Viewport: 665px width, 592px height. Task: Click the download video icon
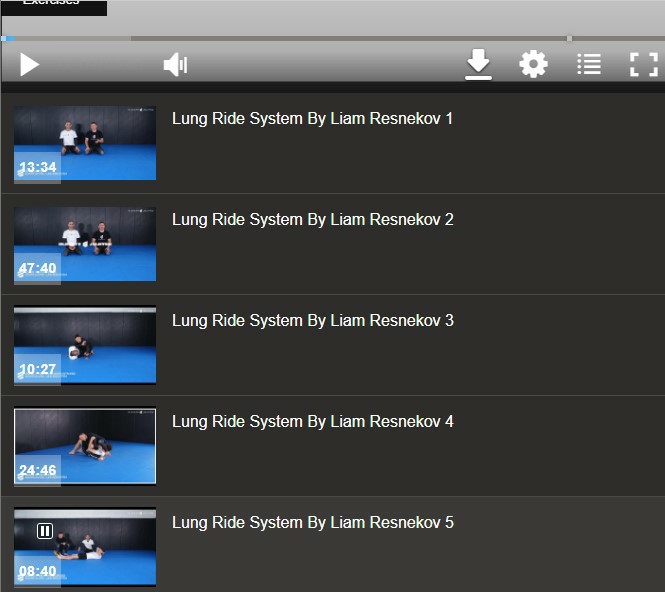coord(479,64)
